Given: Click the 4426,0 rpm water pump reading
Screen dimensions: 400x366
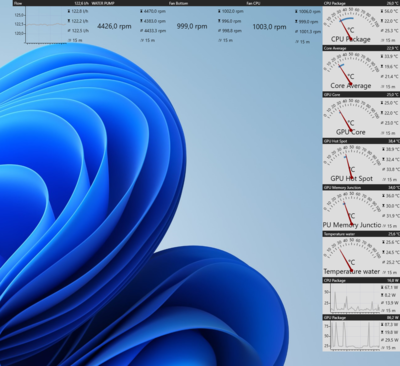Looking at the screenshot, I should click(x=114, y=26).
